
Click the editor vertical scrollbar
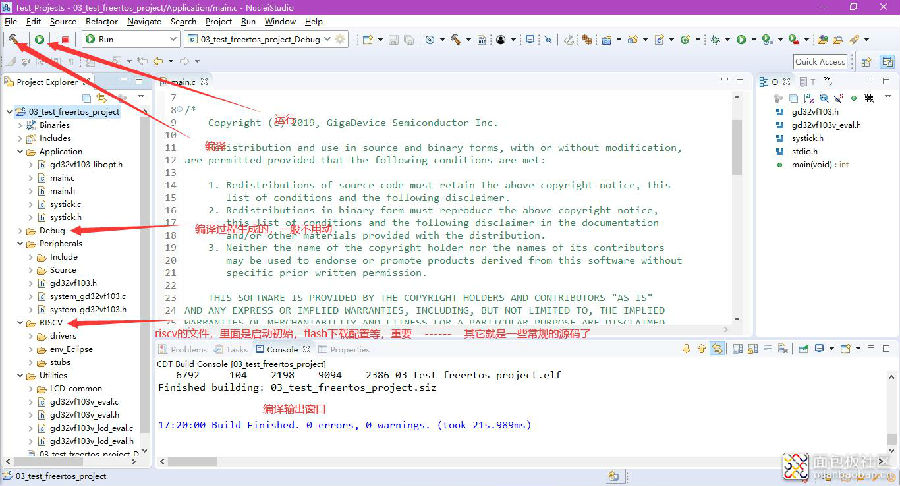pyautogui.click(x=736, y=200)
